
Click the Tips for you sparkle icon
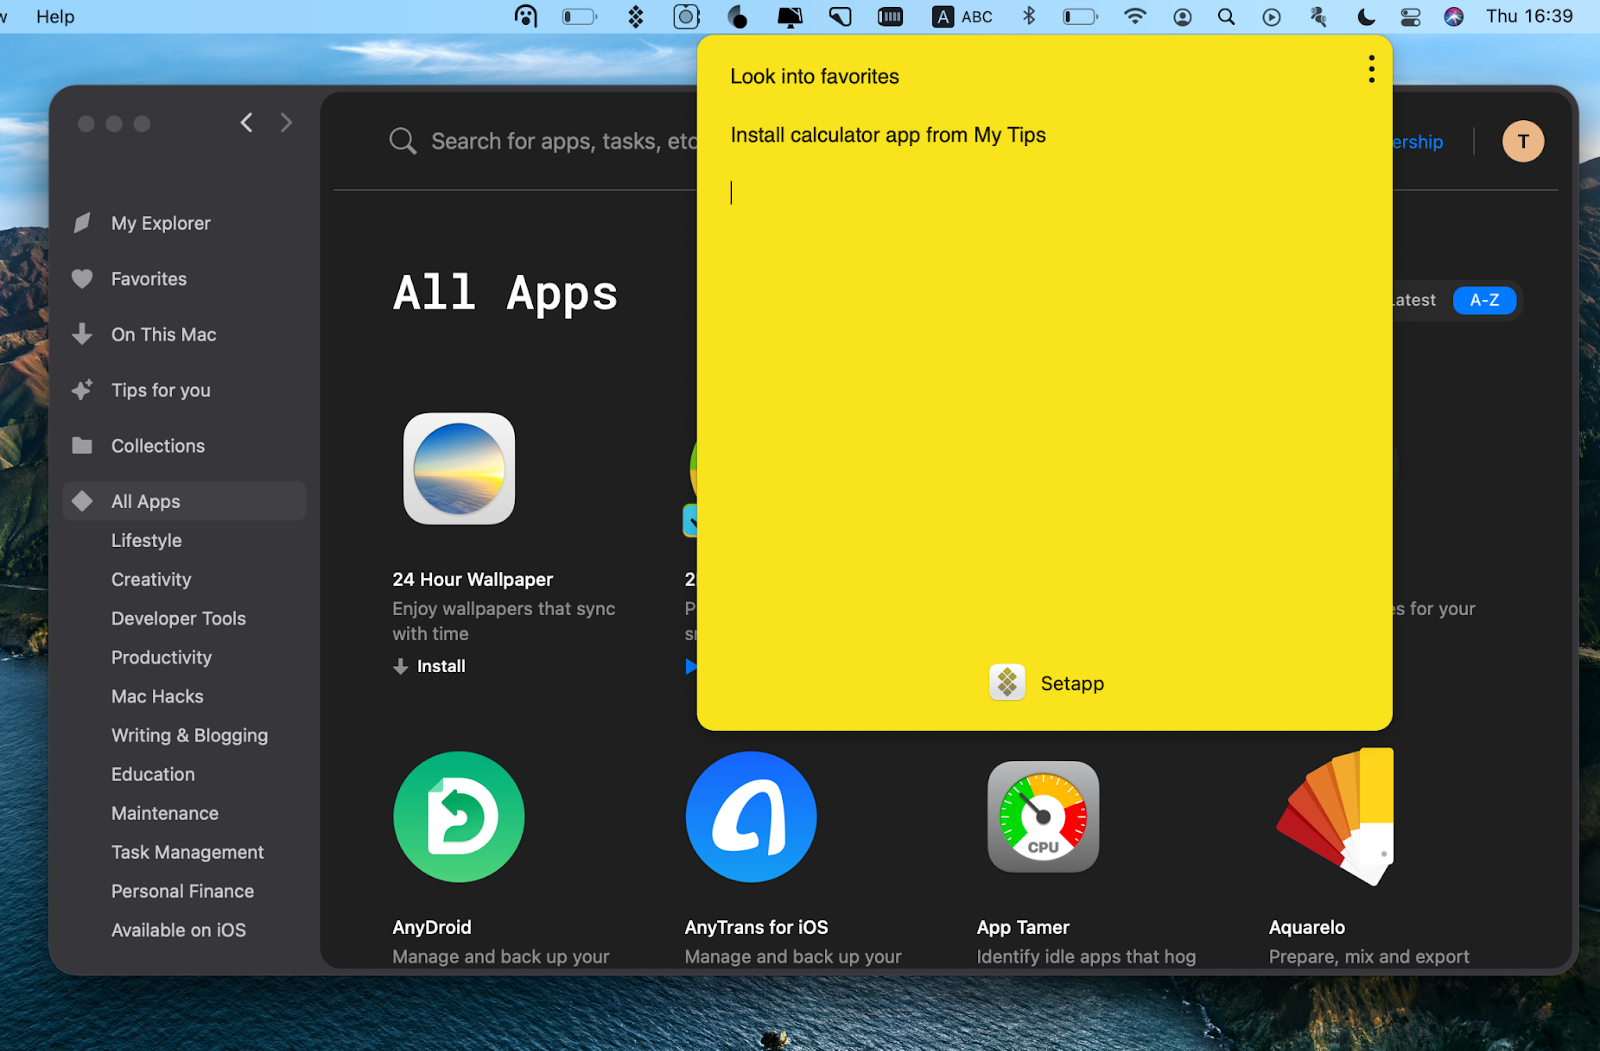coord(83,390)
